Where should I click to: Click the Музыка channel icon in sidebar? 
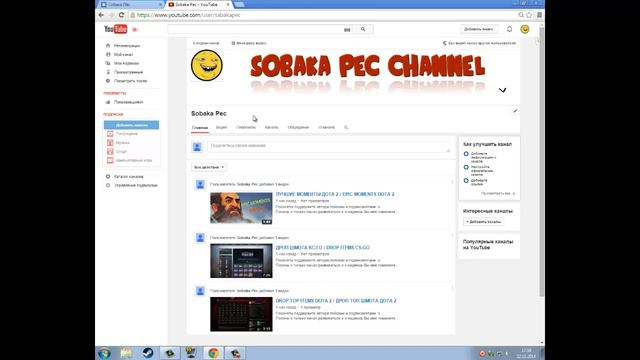pyautogui.click(x=110, y=142)
